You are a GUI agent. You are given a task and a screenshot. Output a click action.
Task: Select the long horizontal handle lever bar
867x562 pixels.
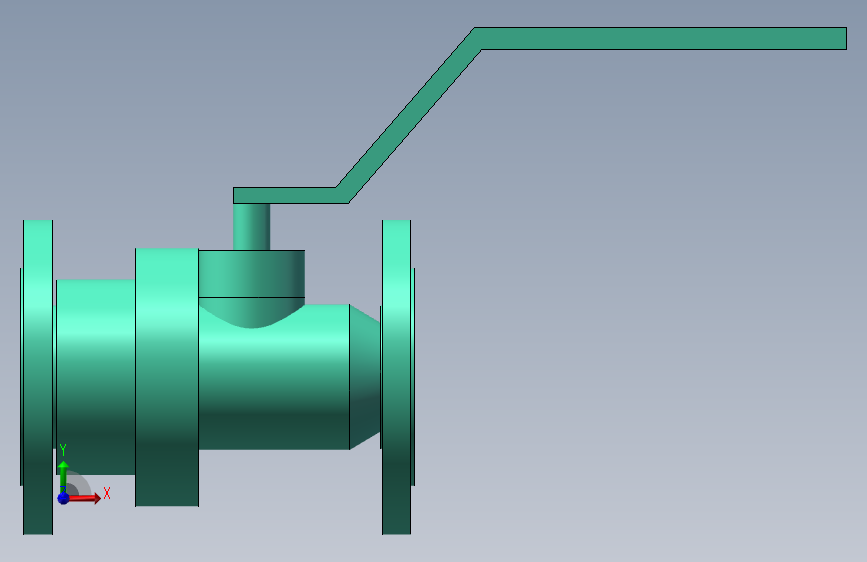(661, 38)
